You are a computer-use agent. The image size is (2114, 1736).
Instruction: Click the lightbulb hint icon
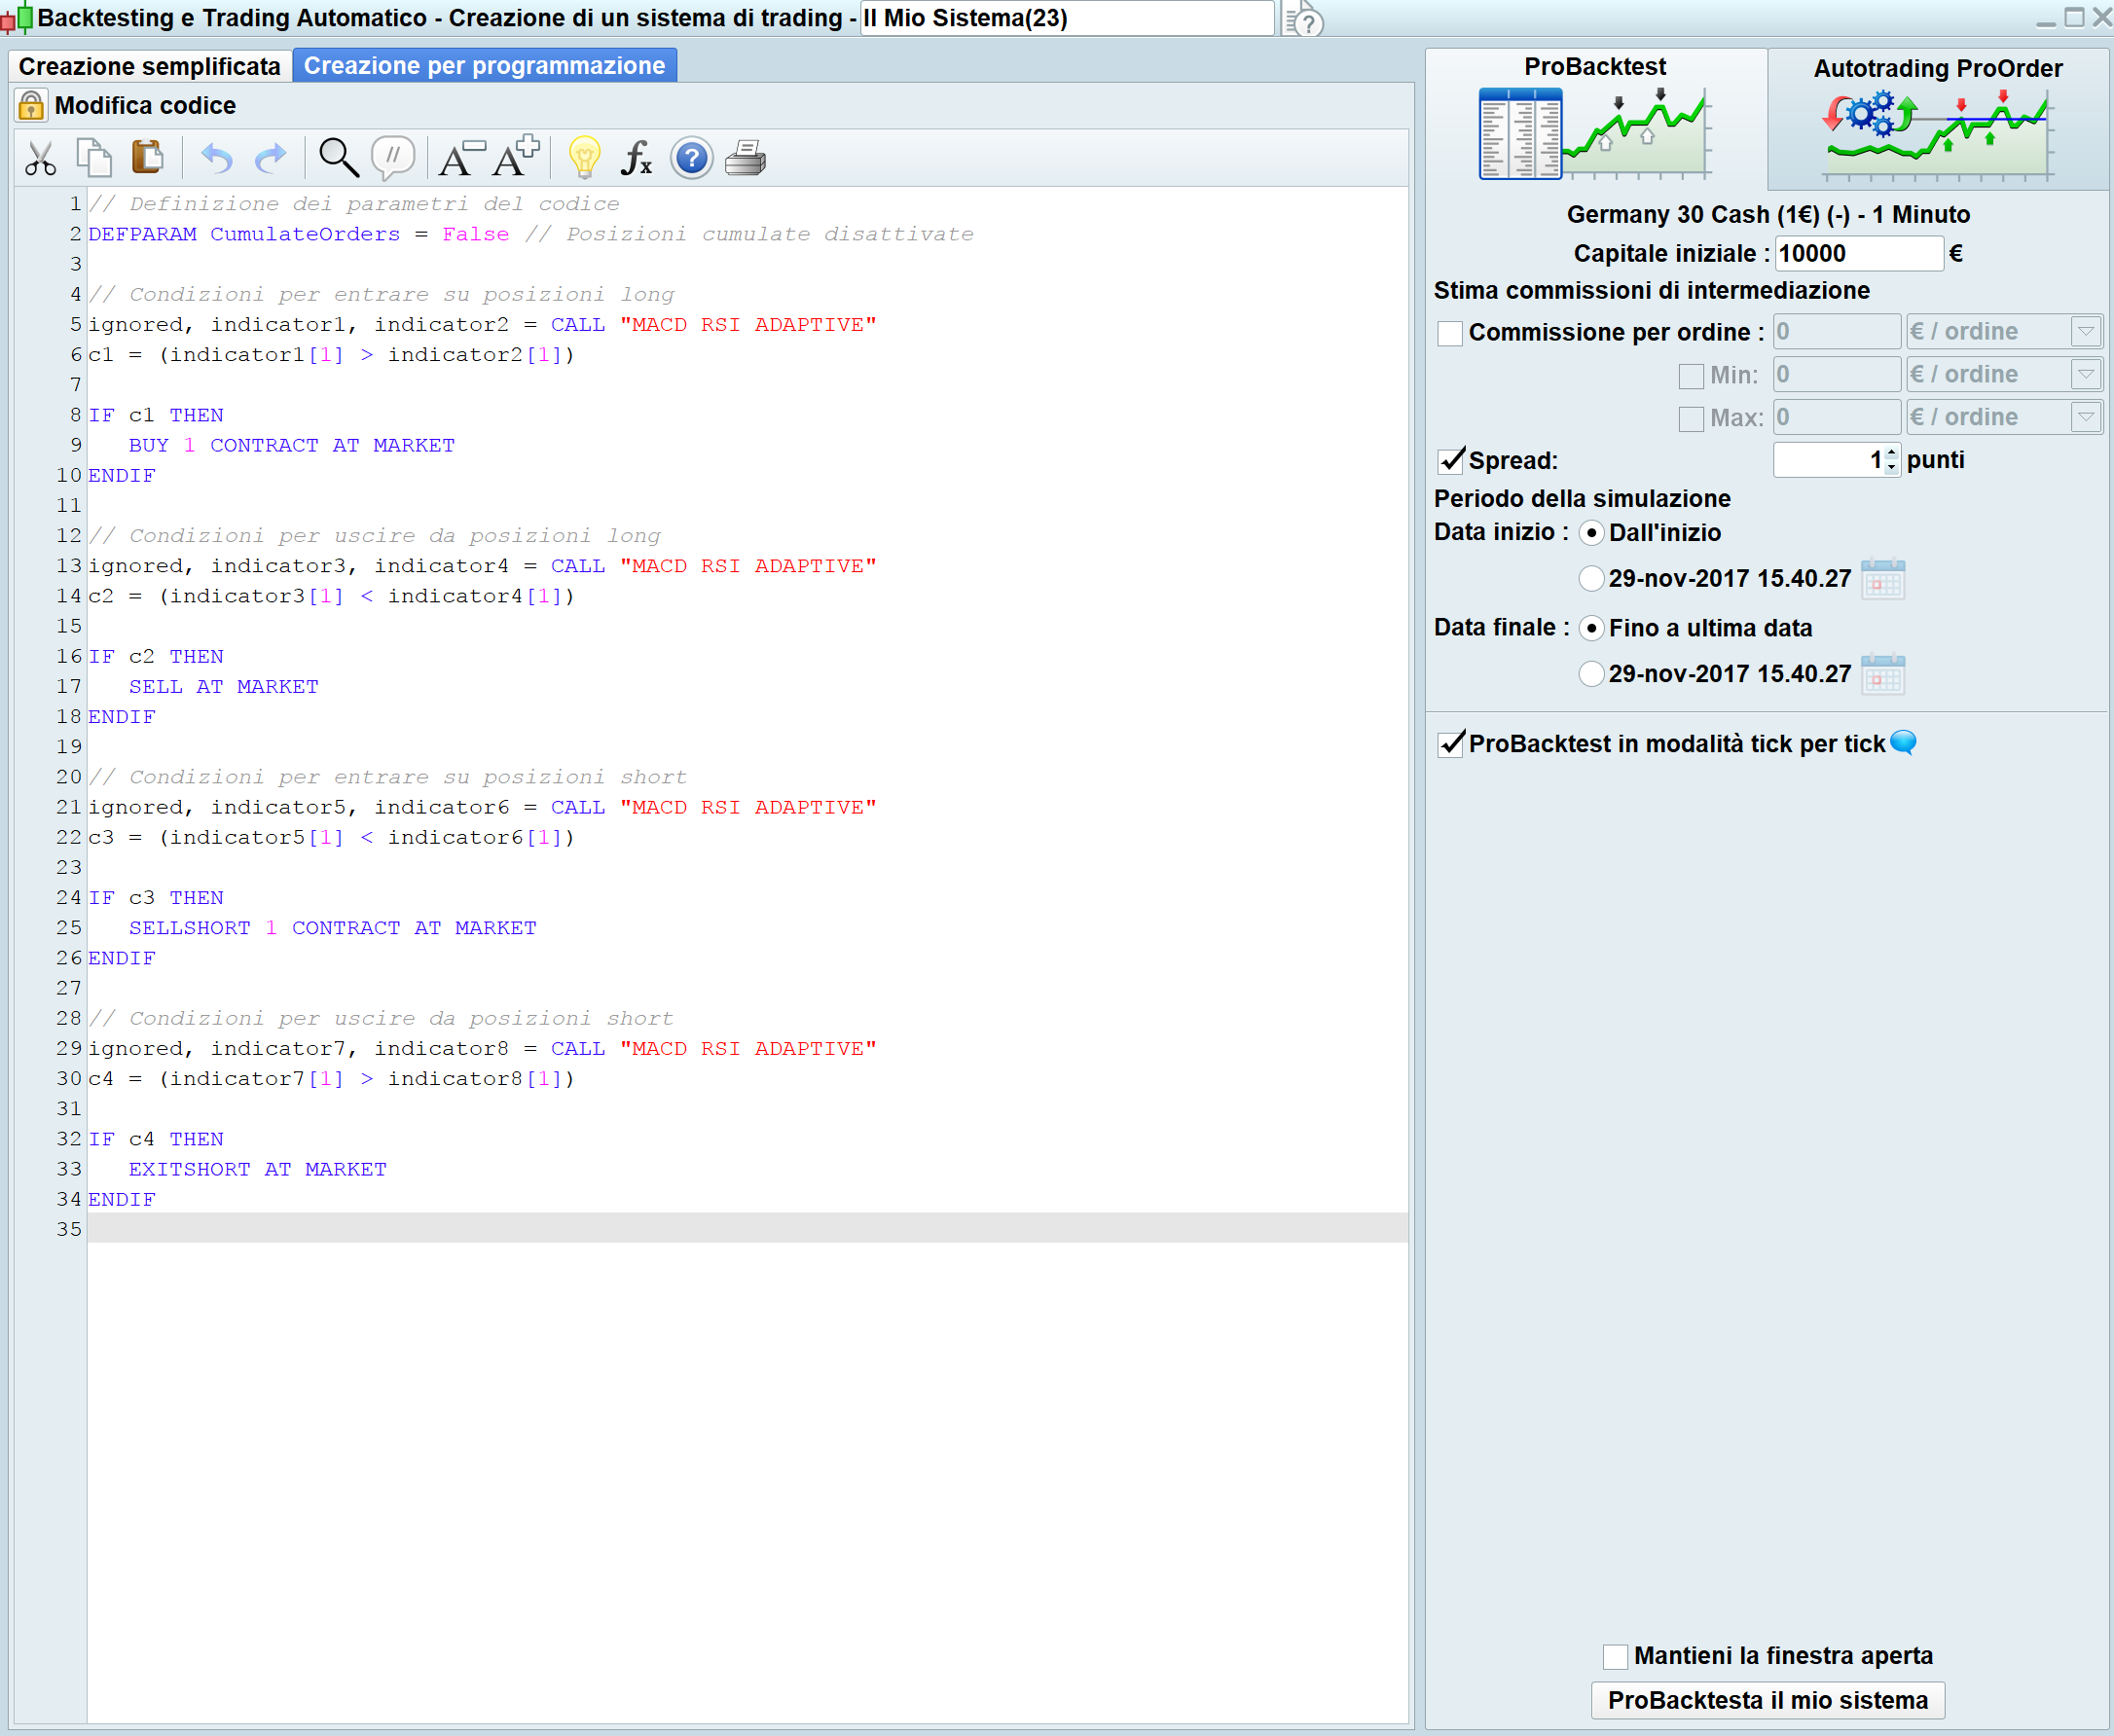(x=584, y=158)
